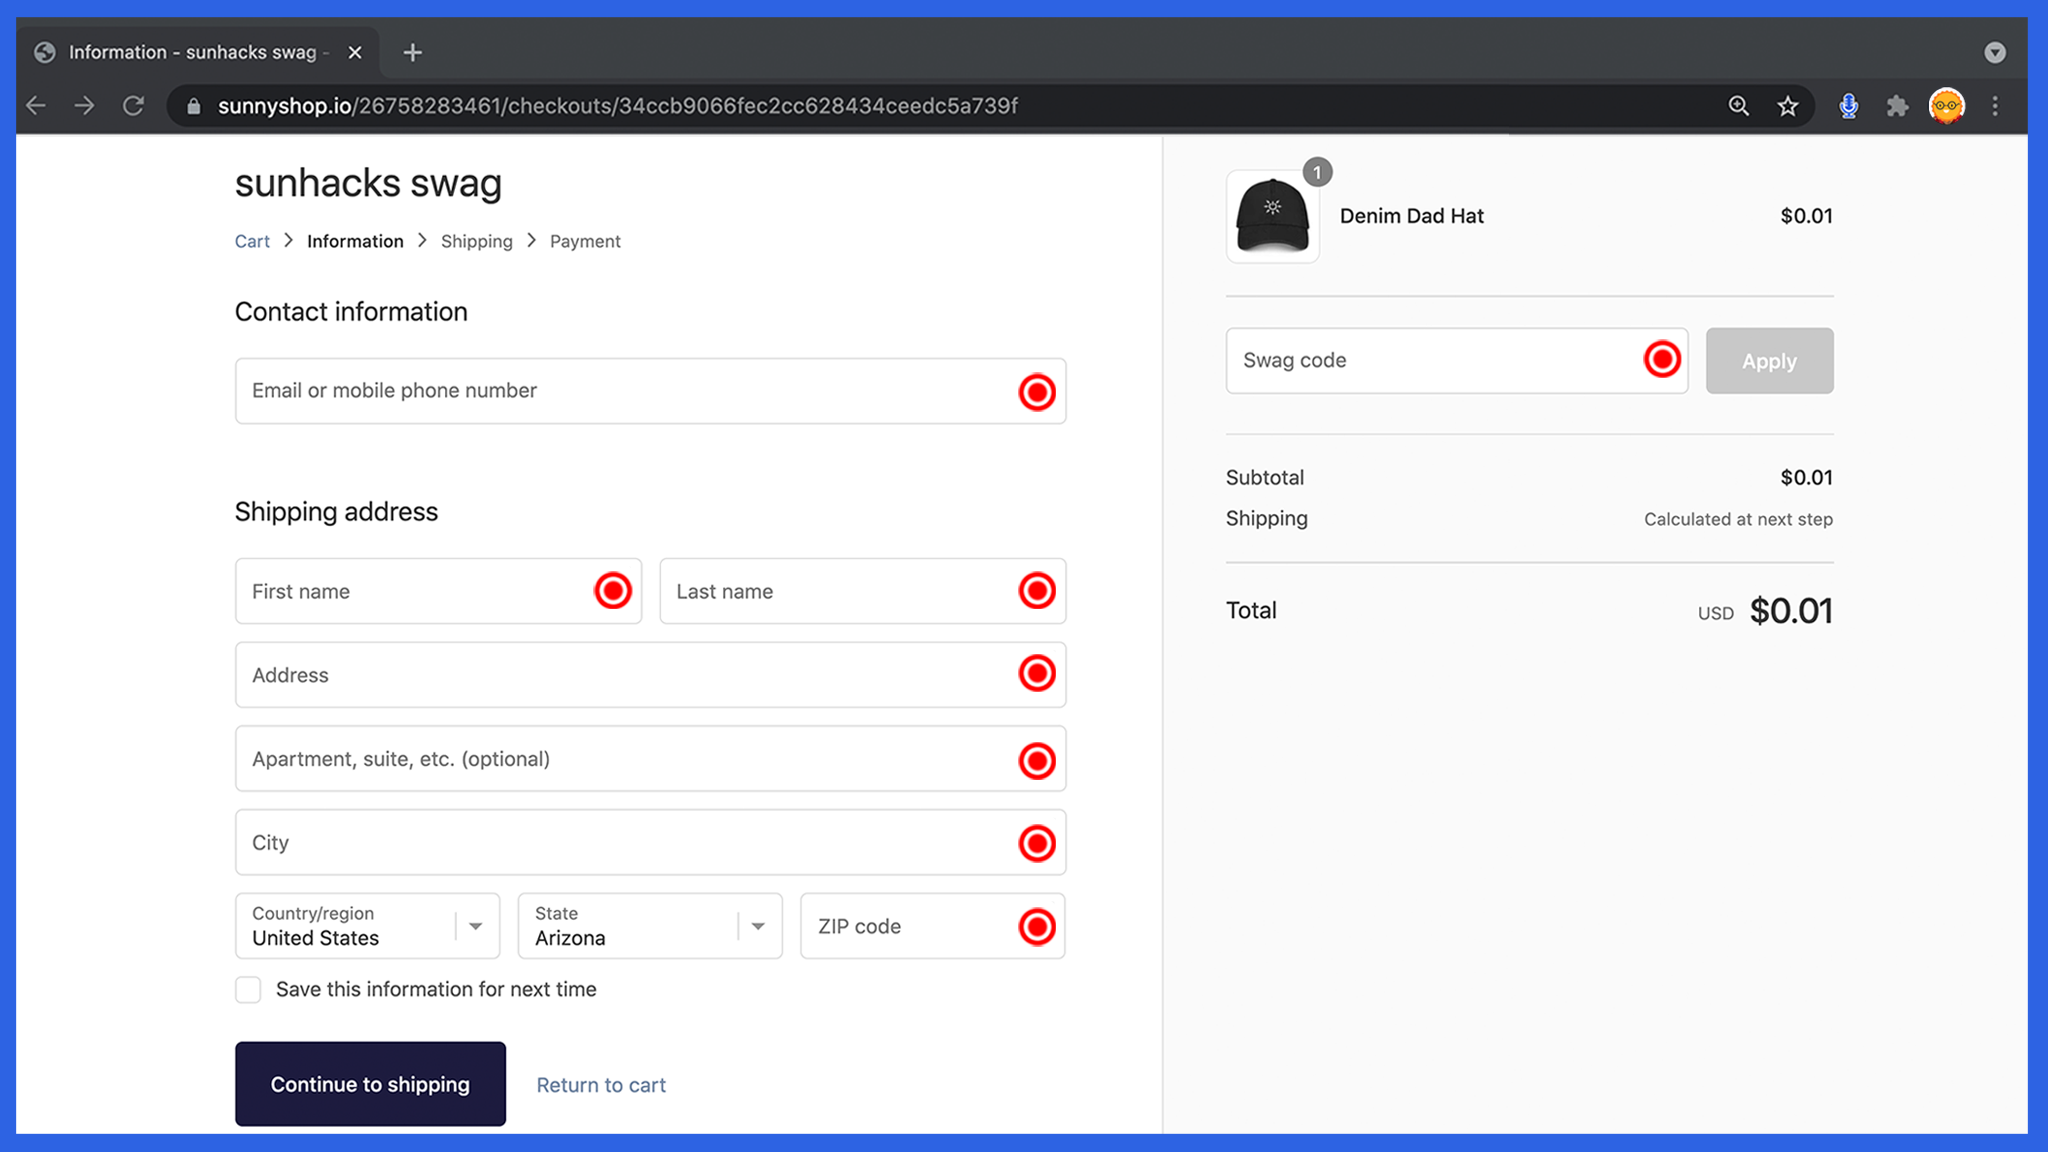Click the Denim Dad Hat thumbnail

coord(1272,216)
